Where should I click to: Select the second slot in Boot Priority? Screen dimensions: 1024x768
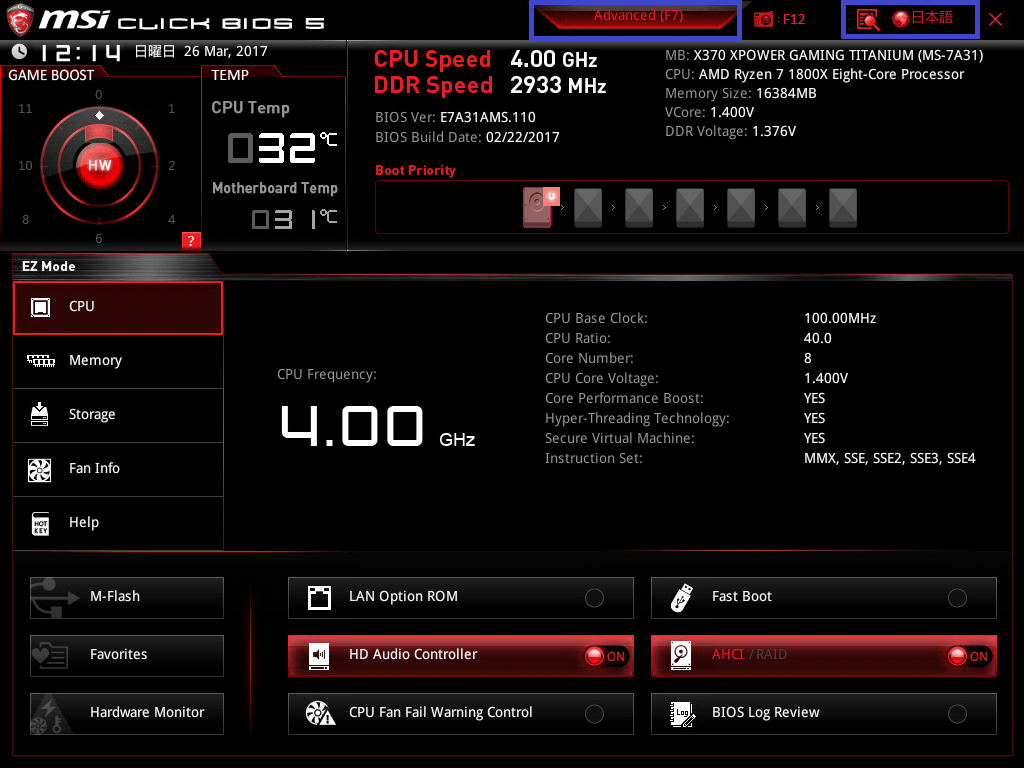pyautogui.click(x=588, y=208)
